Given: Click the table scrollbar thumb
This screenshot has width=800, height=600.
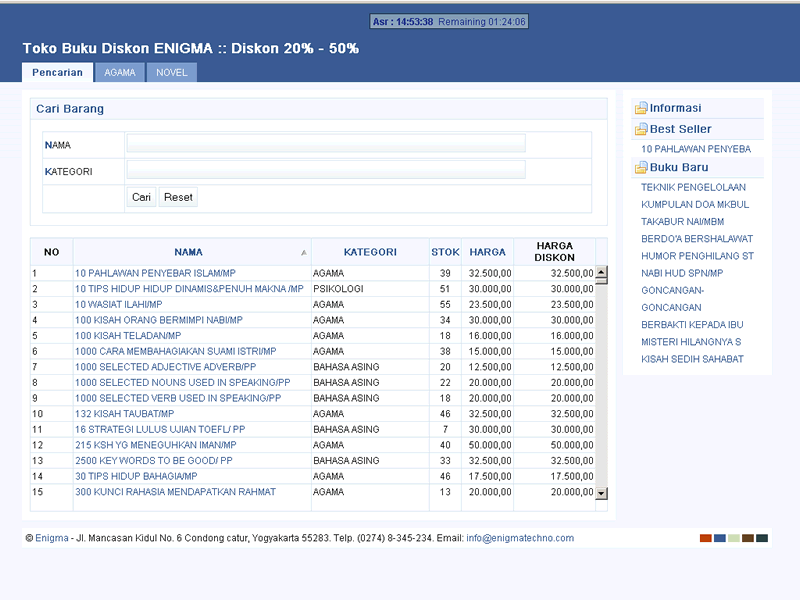Looking at the screenshot, I should (602, 281).
